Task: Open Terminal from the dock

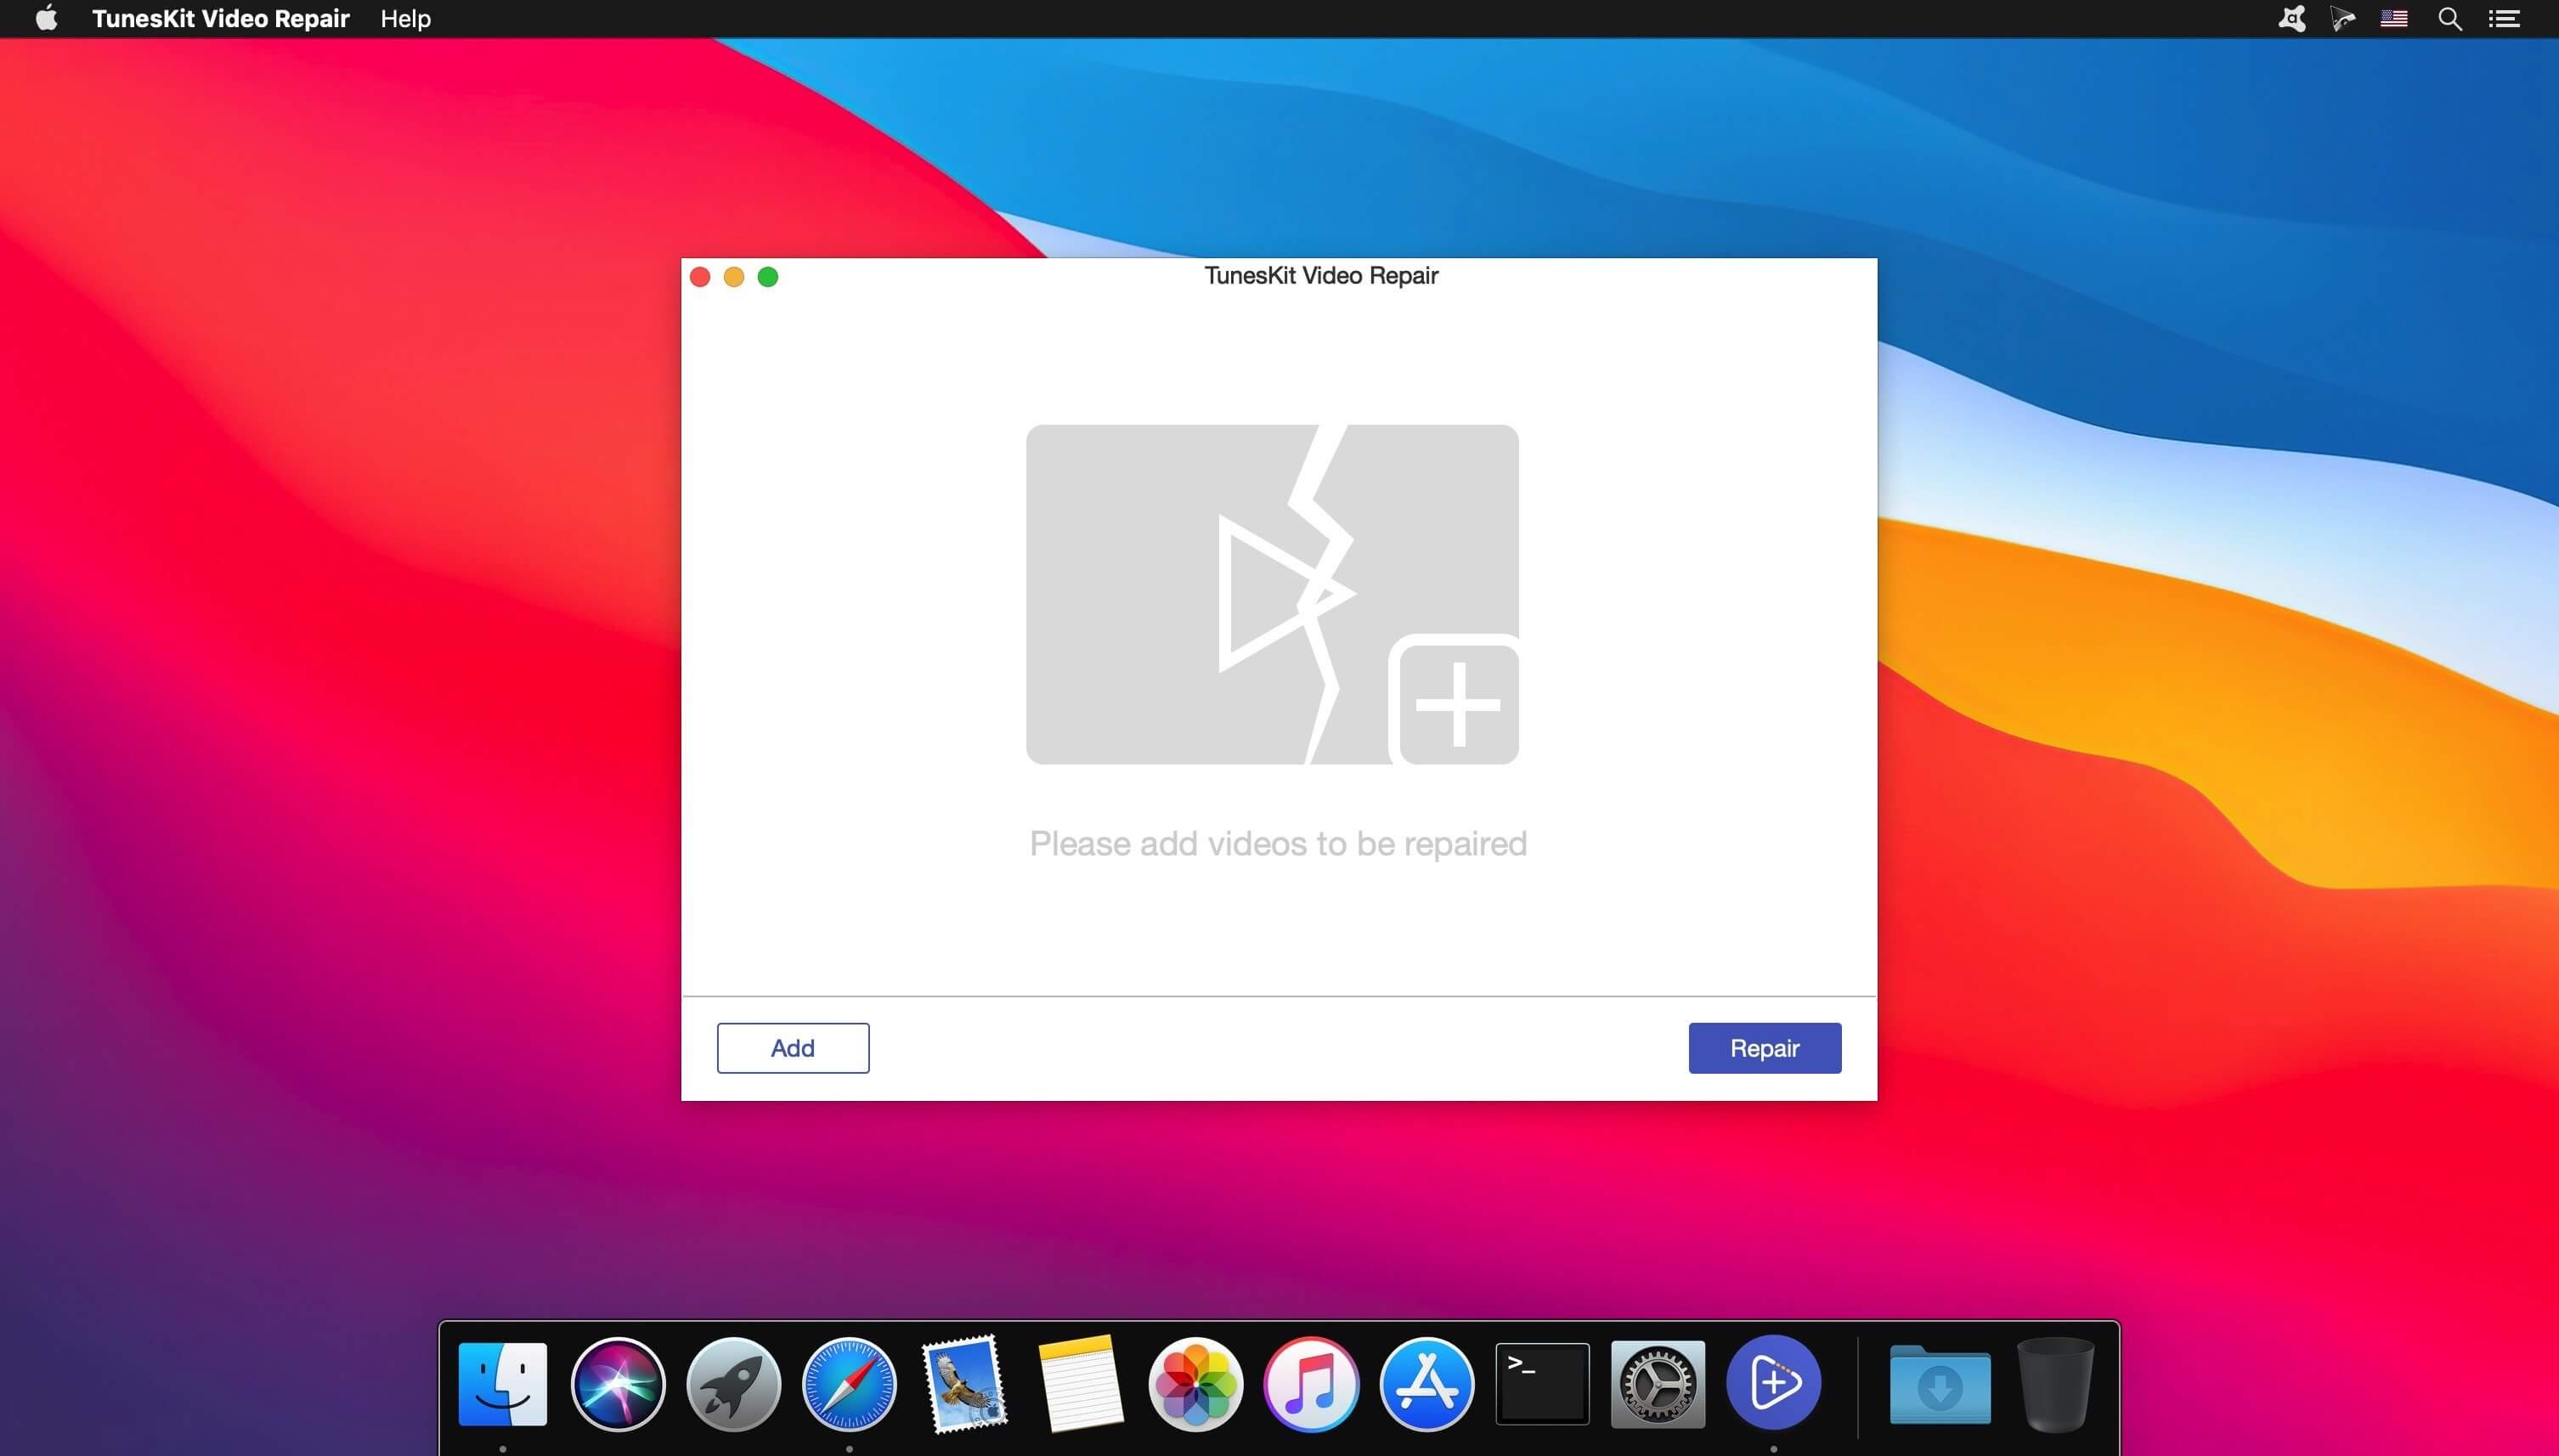Action: [x=1542, y=1383]
